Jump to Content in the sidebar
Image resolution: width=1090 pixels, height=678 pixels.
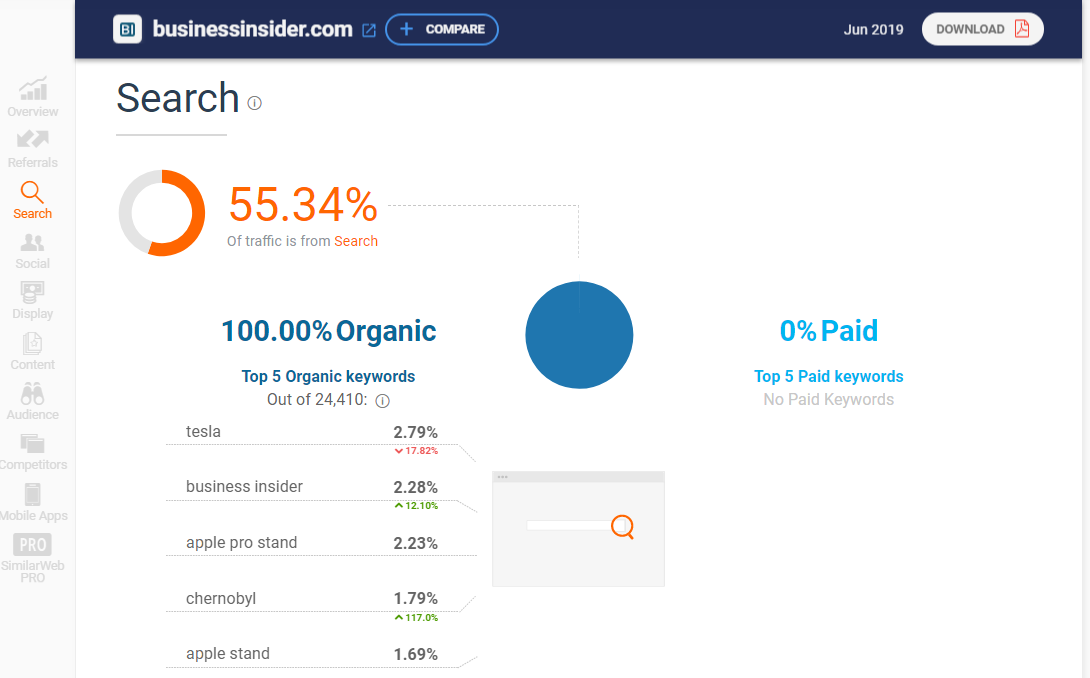33,351
